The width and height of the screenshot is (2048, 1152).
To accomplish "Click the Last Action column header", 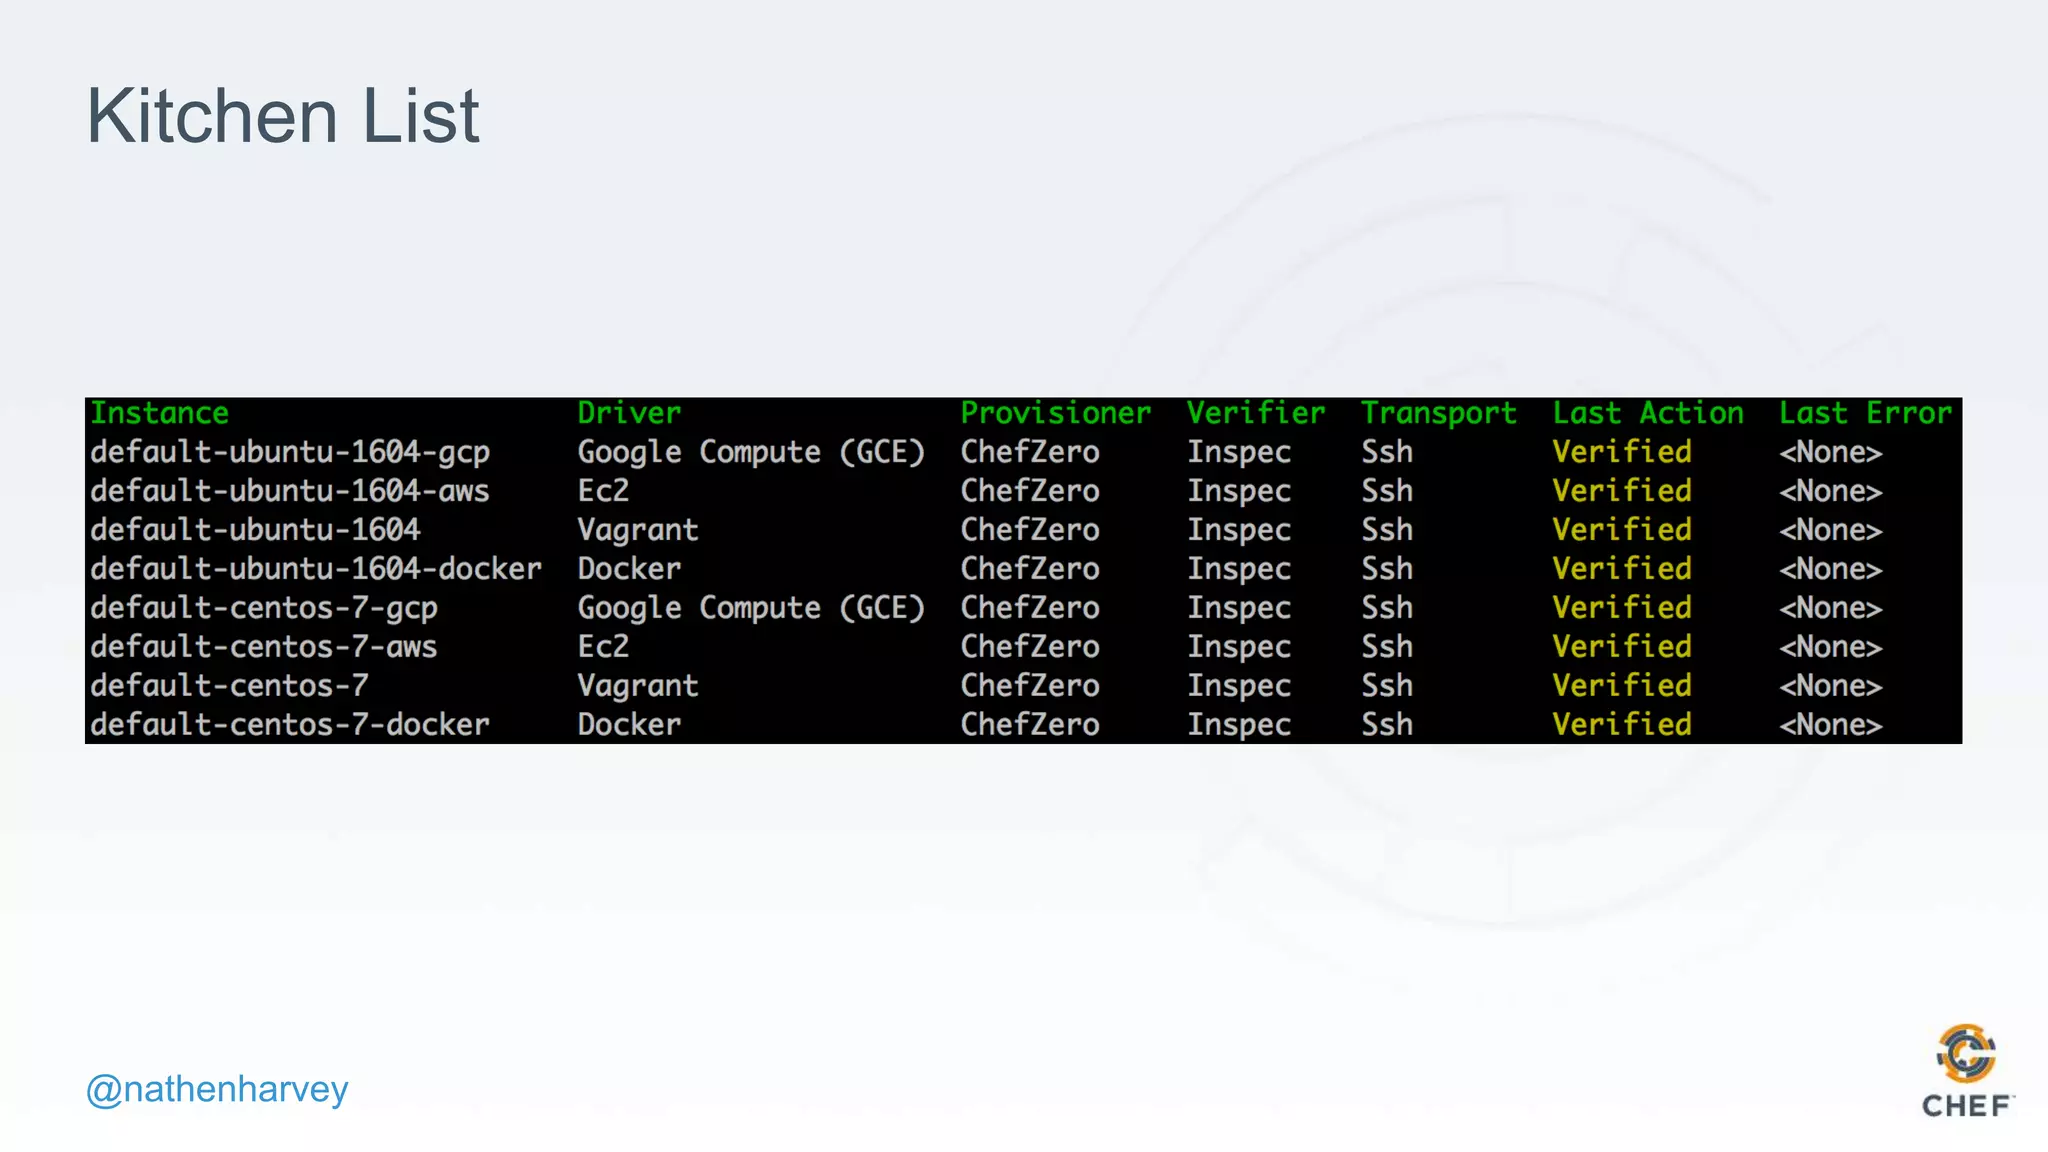I will [1647, 413].
